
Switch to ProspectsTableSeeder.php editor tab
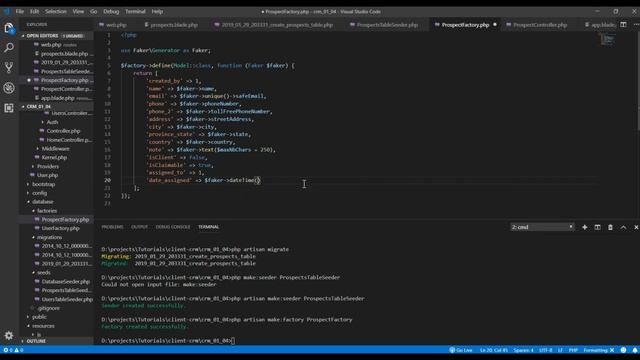pos(387,25)
